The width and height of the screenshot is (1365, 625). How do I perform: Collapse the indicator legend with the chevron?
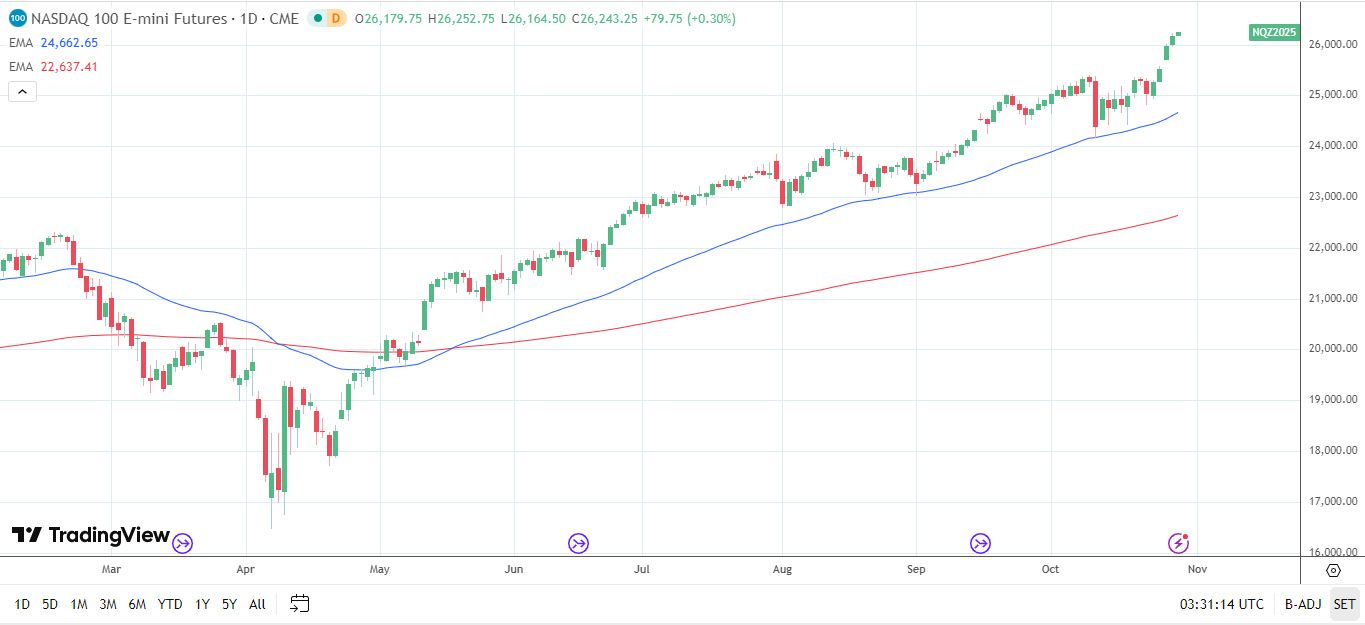point(22,91)
